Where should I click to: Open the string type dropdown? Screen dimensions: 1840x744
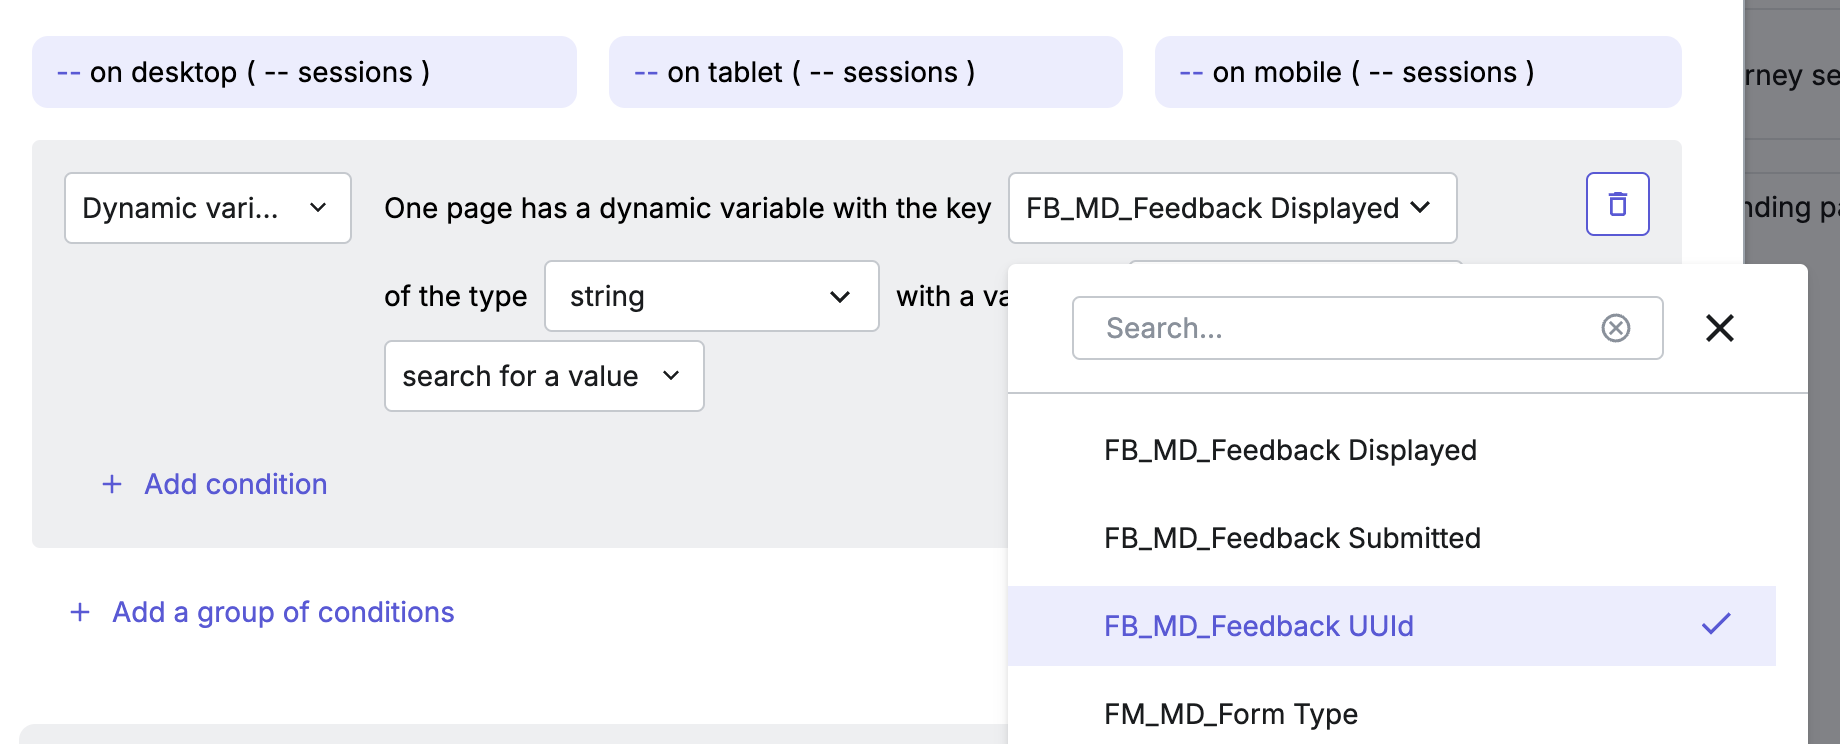(x=712, y=296)
